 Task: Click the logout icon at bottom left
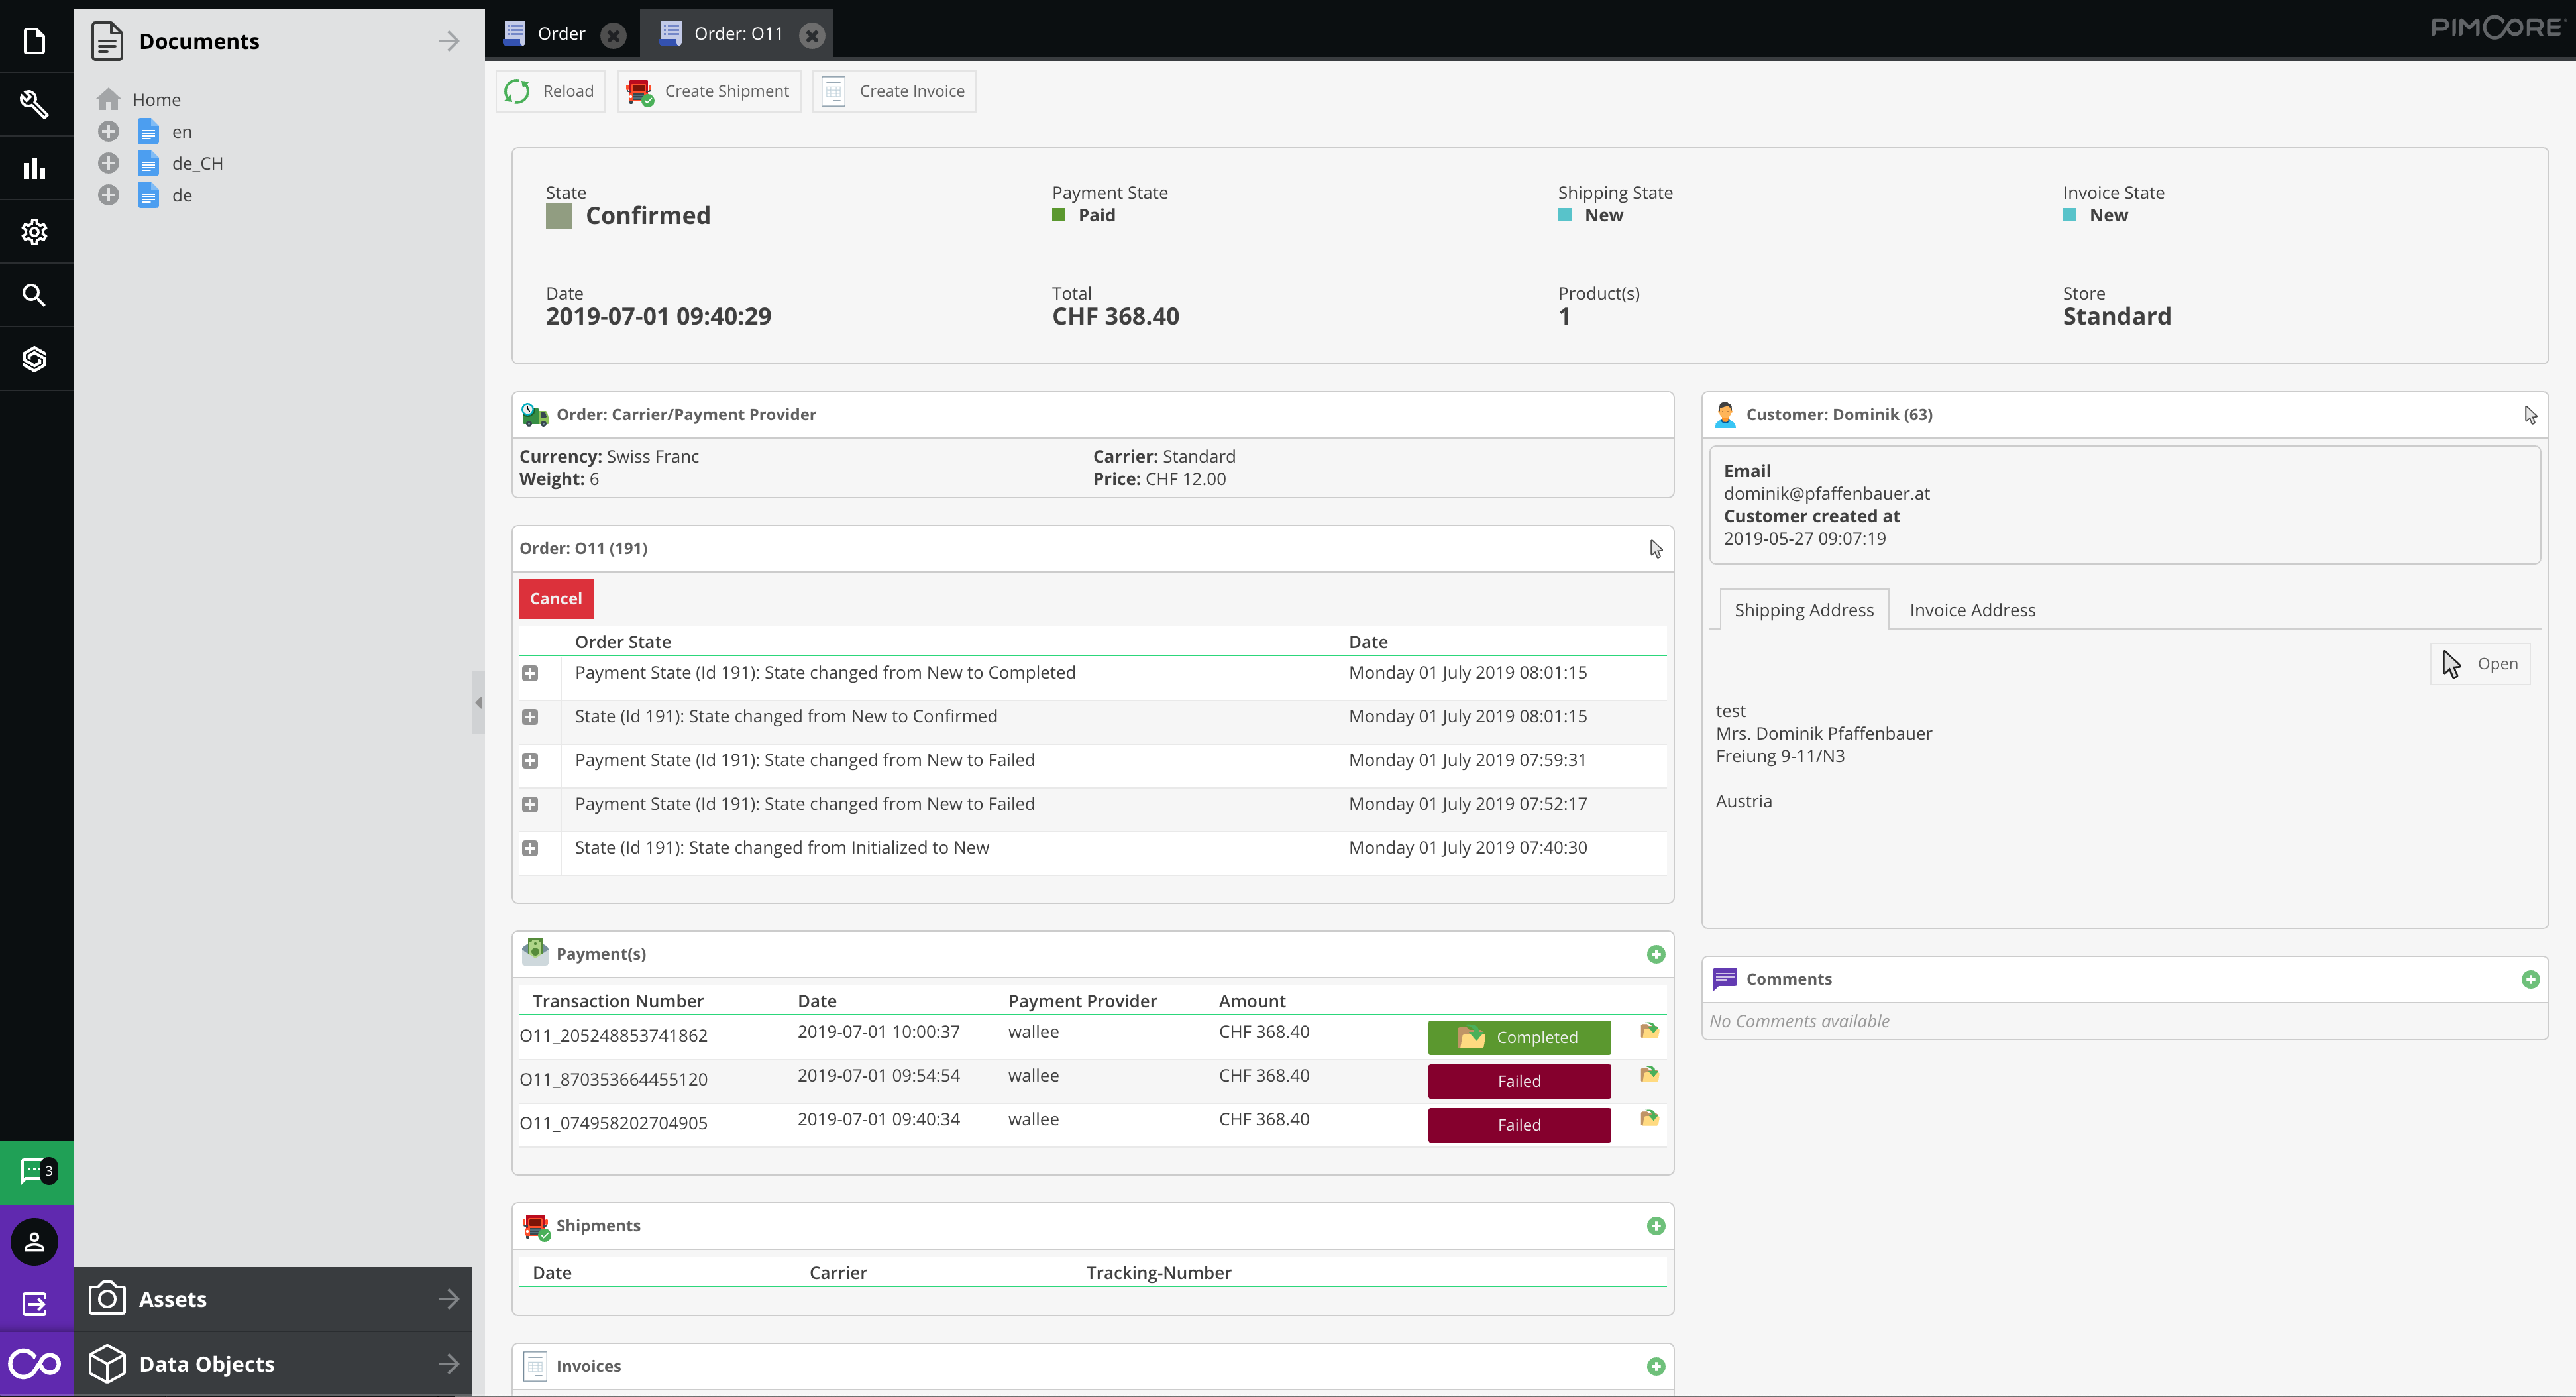pos(34,1303)
